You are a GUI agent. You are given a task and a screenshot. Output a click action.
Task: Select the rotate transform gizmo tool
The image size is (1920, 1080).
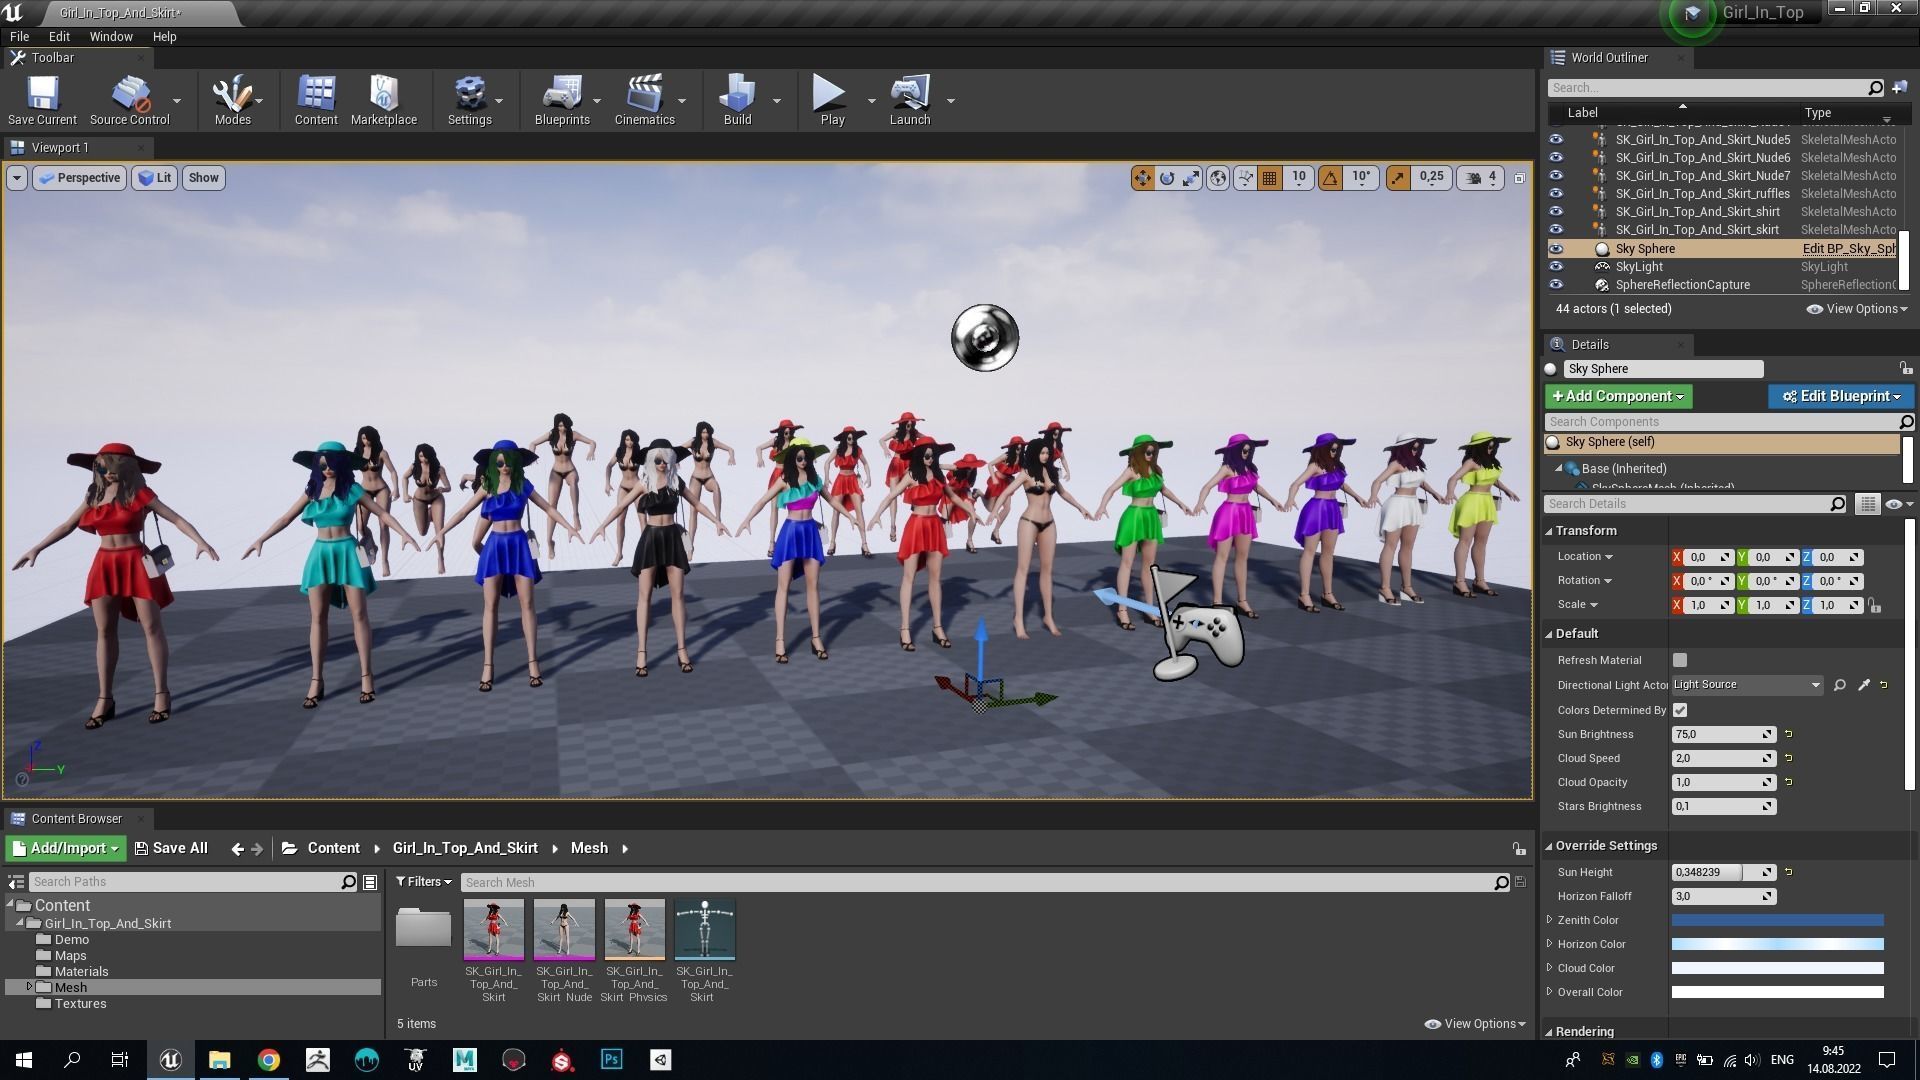[x=1167, y=178]
